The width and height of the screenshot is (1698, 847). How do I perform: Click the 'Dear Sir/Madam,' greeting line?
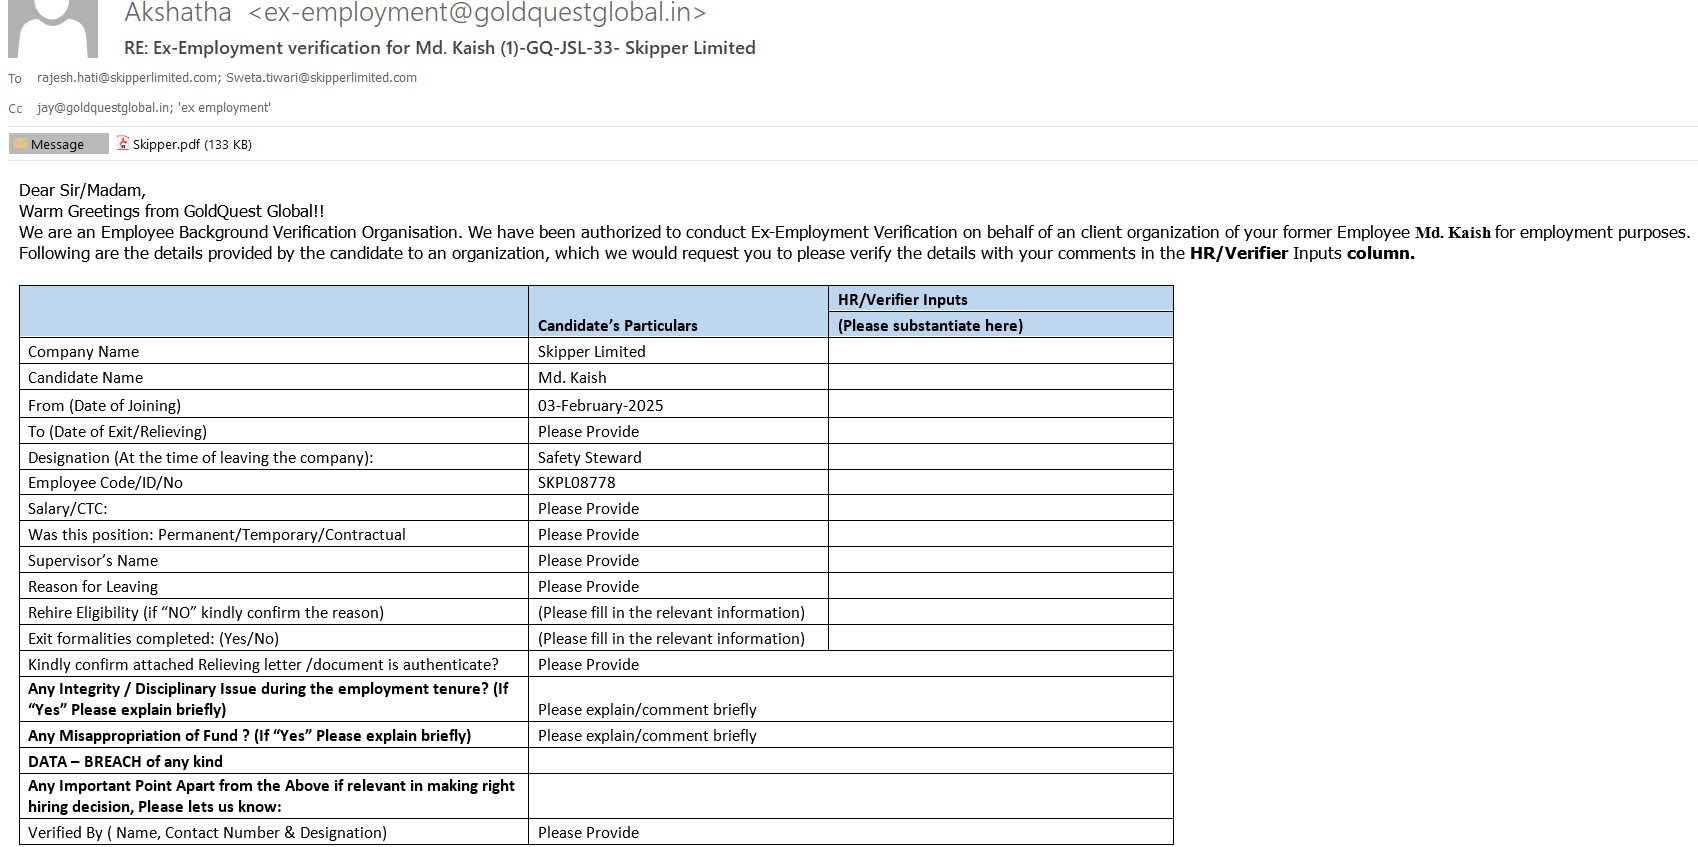coord(82,190)
